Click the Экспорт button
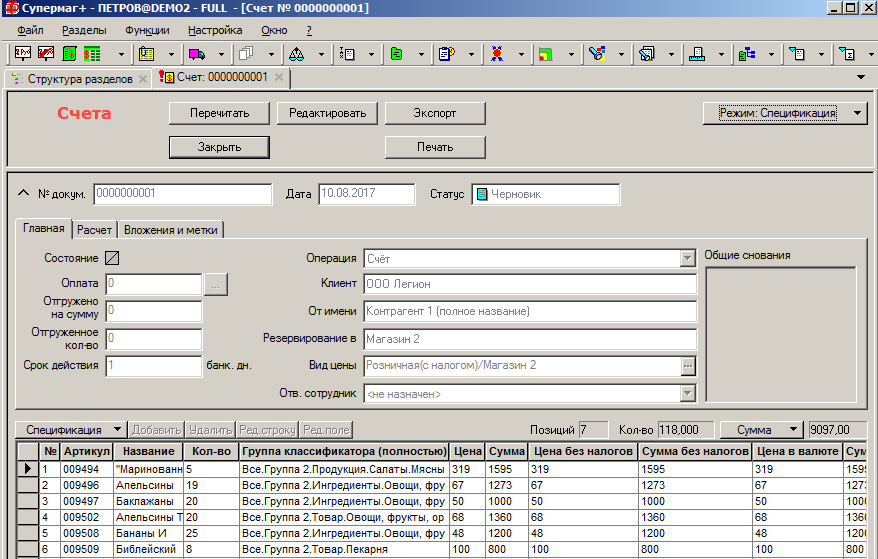The image size is (878, 559). [435, 113]
